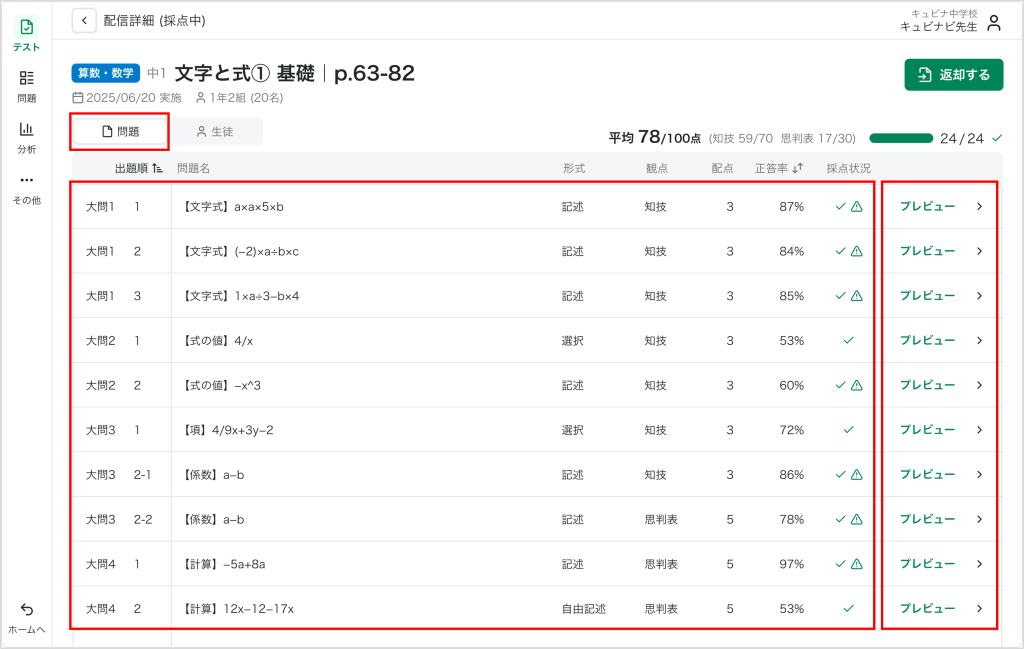1024x649 pixels.
Task: Open プレビュー for 【式の値】–x^3
Action: 927,385
